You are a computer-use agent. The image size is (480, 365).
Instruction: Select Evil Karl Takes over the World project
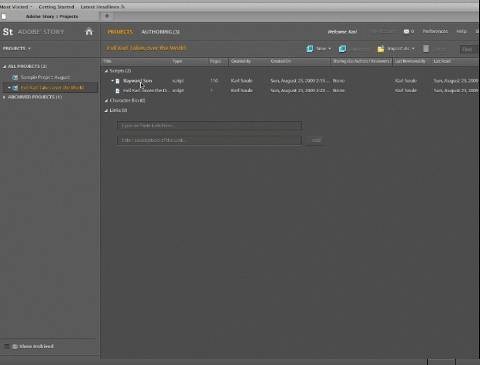click(x=52, y=88)
